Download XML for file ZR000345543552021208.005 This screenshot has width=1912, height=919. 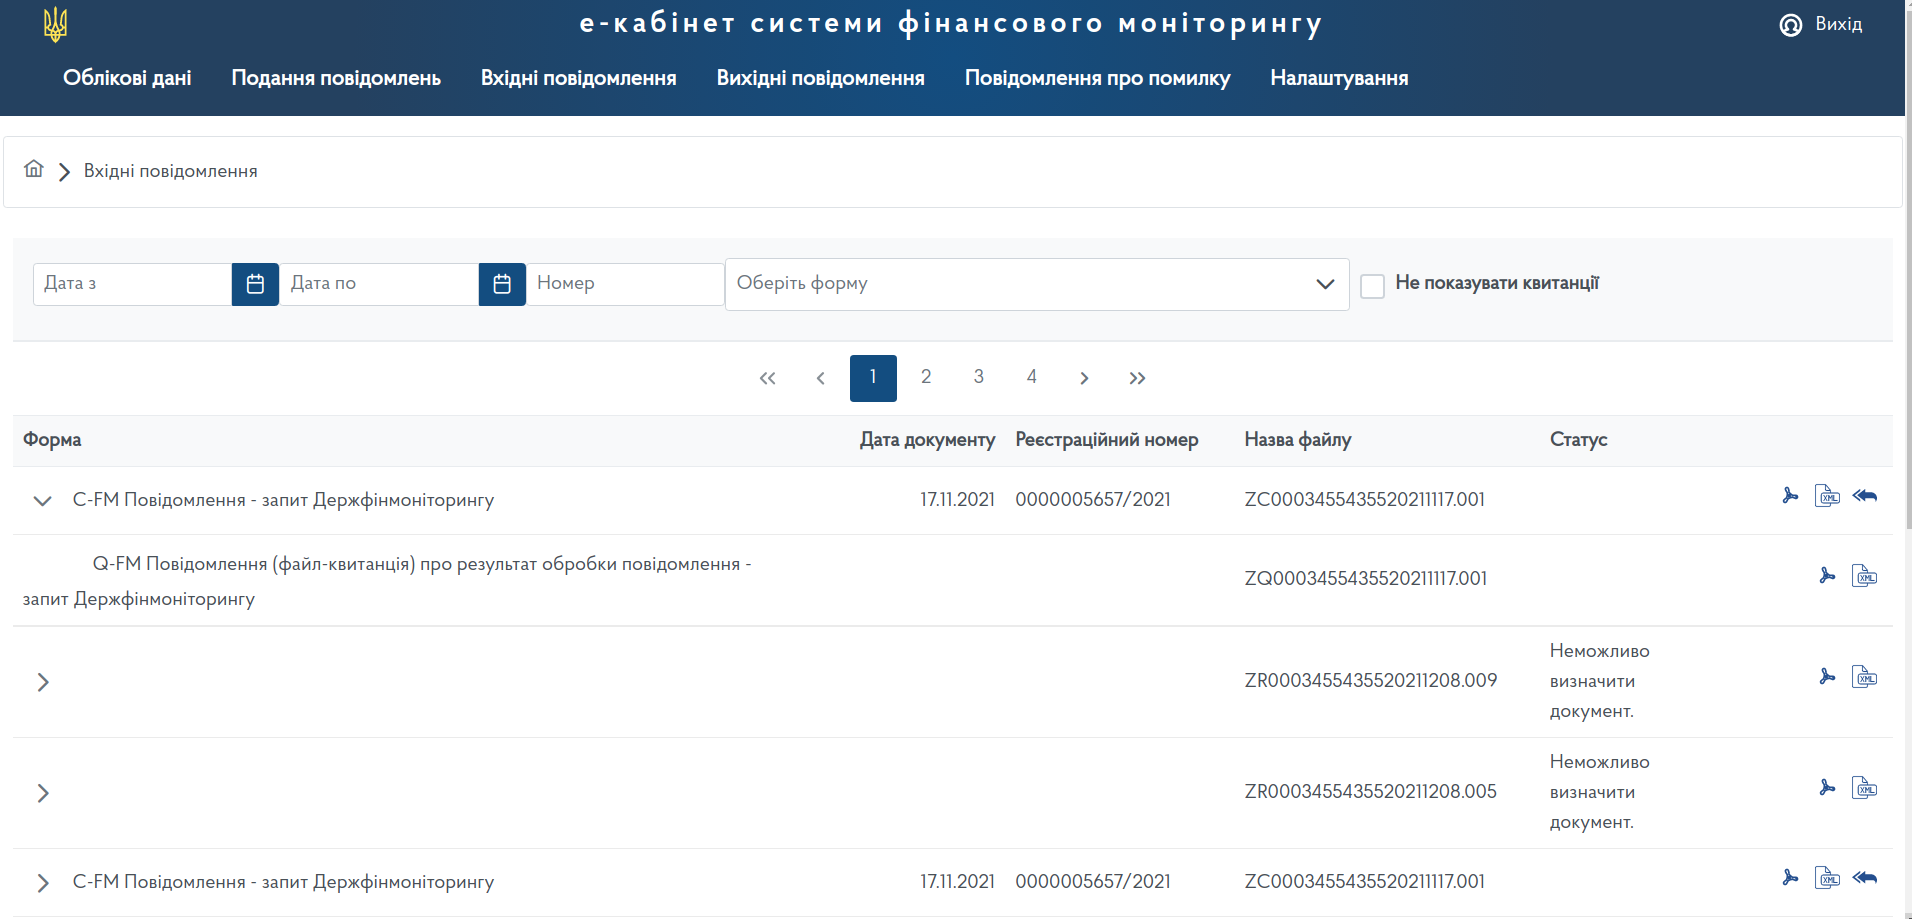[1864, 788]
